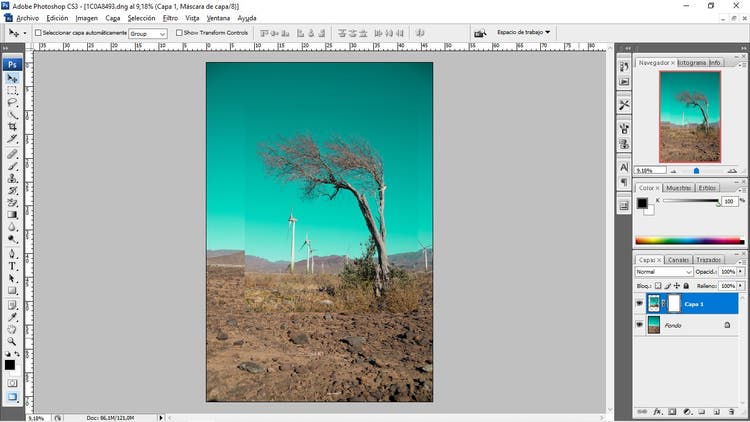Toggle lock image pixels brush icon
The width and height of the screenshot is (750, 422).
pyautogui.click(x=668, y=286)
